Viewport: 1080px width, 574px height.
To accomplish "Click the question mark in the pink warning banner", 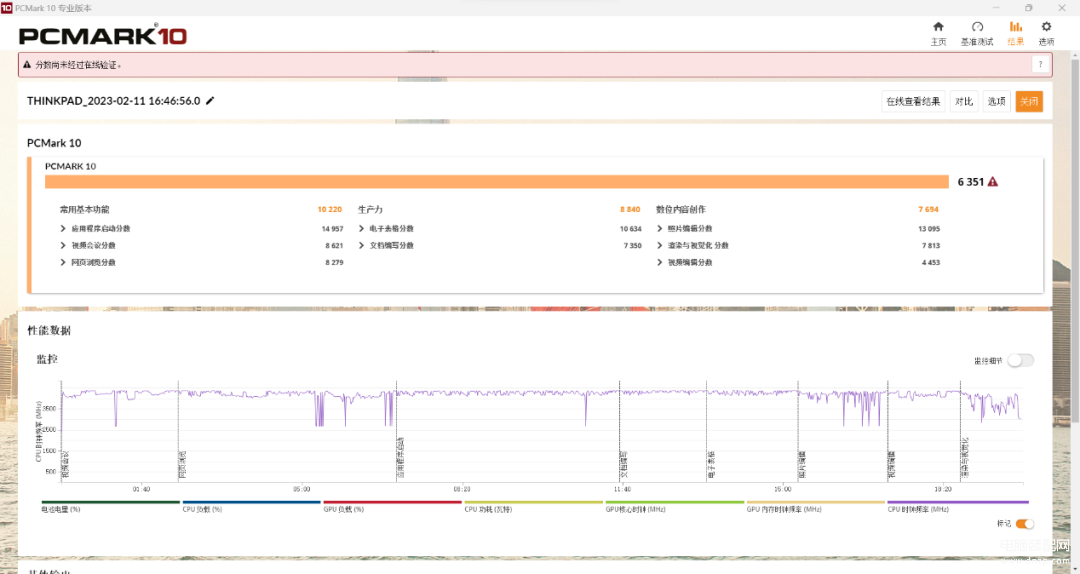I will click(1040, 65).
